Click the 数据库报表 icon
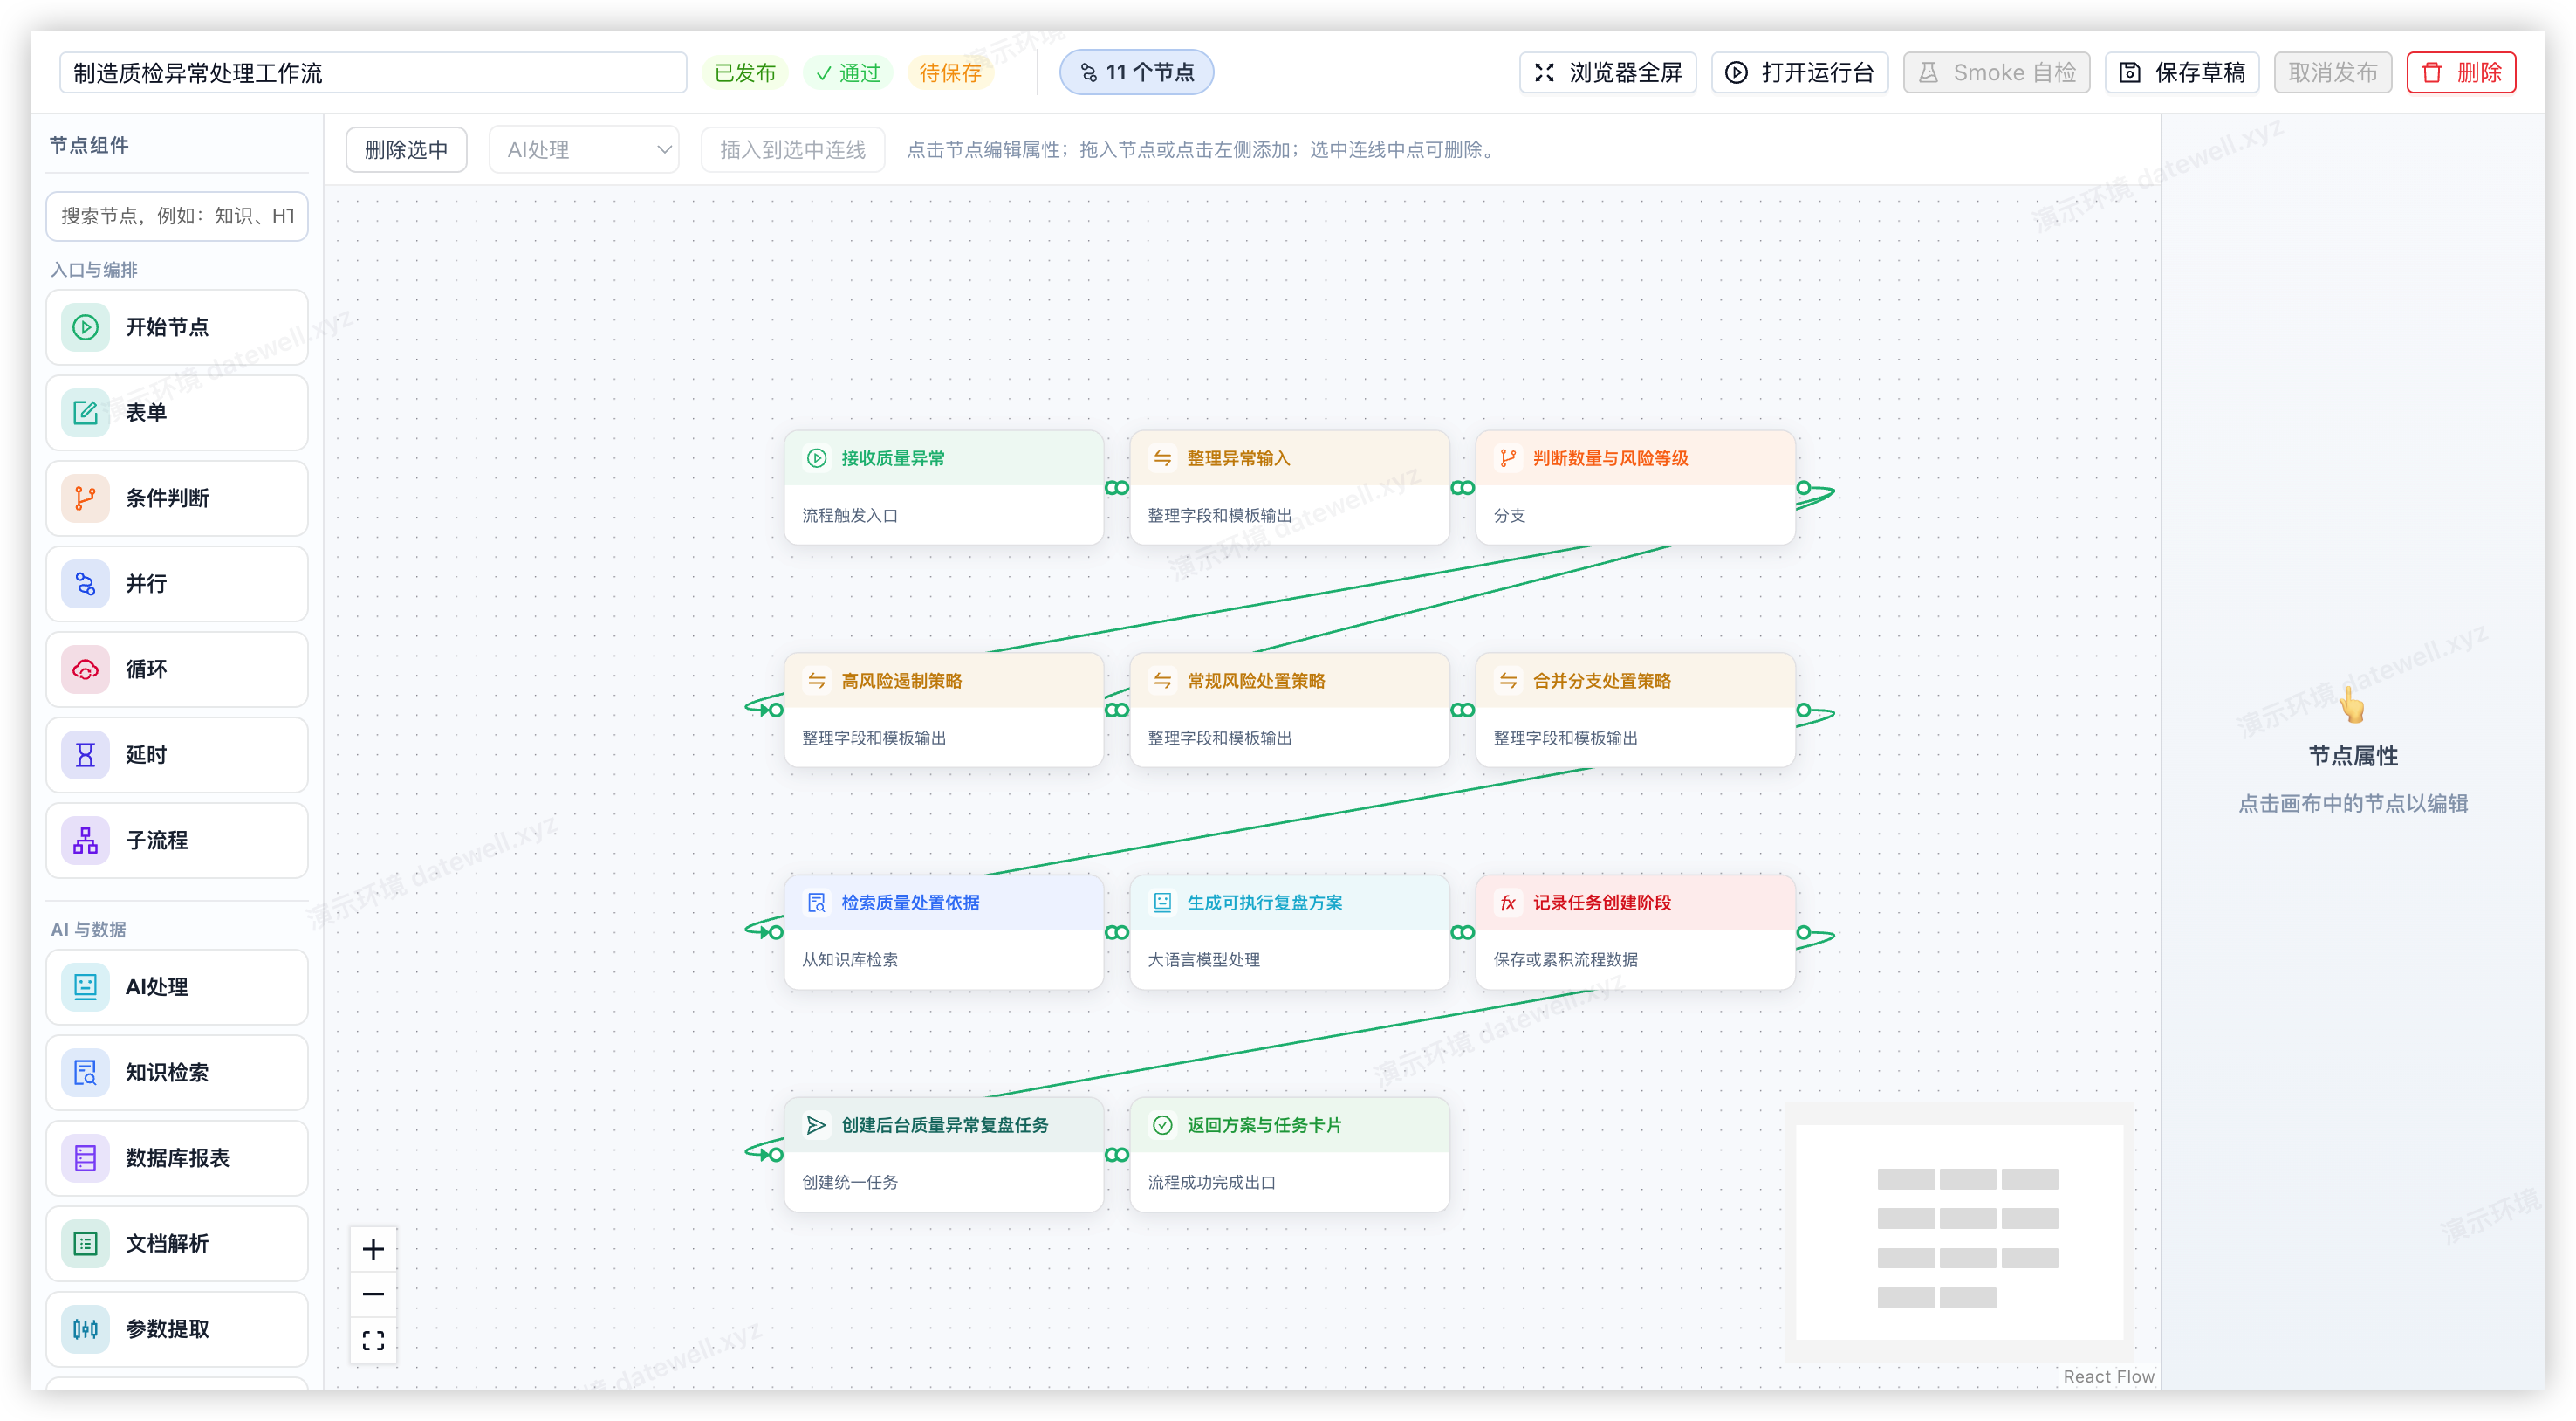 [x=85, y=1158]
